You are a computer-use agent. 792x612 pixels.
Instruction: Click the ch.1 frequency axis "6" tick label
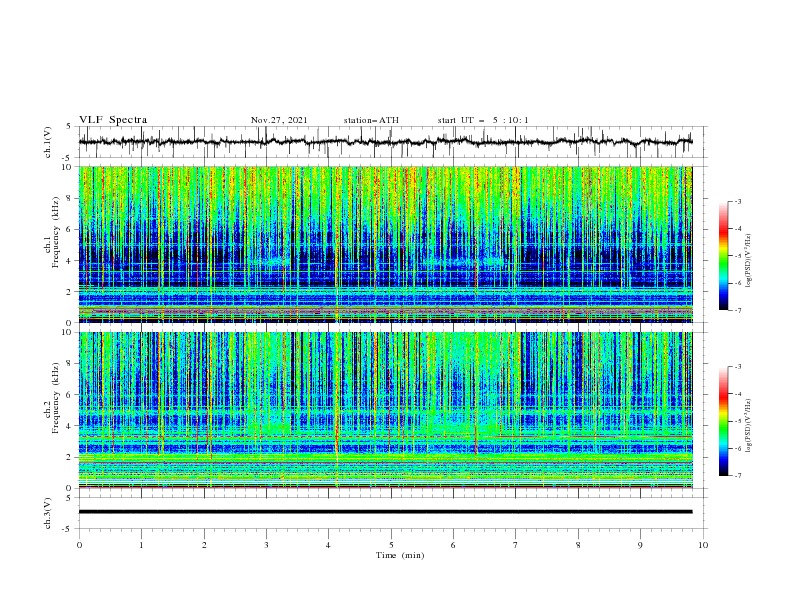(x=71, y=229)
